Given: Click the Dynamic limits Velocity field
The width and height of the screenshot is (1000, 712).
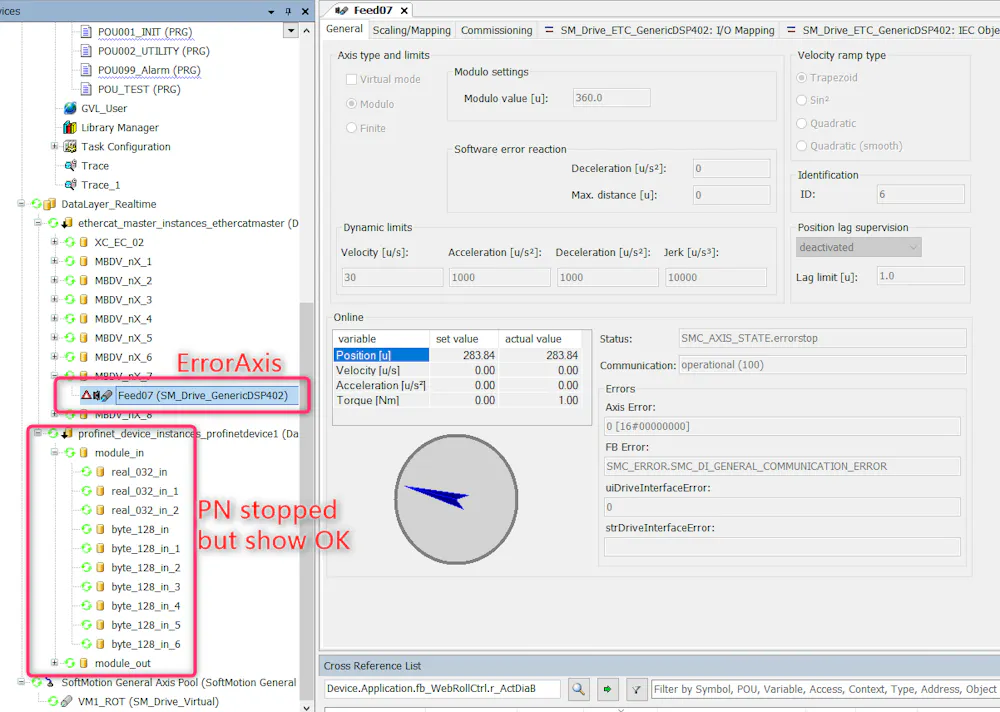Looking at the screenshot, I should (x=392, y=277).
